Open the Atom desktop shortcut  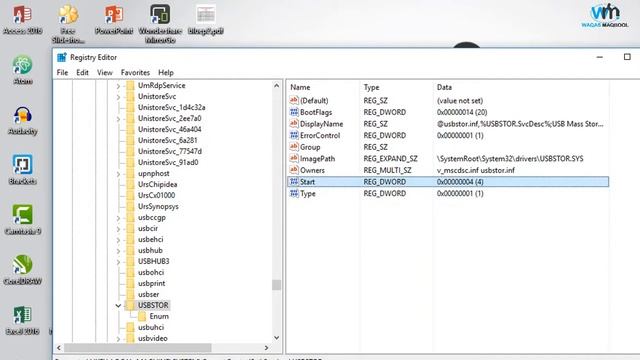pos(22,69)
